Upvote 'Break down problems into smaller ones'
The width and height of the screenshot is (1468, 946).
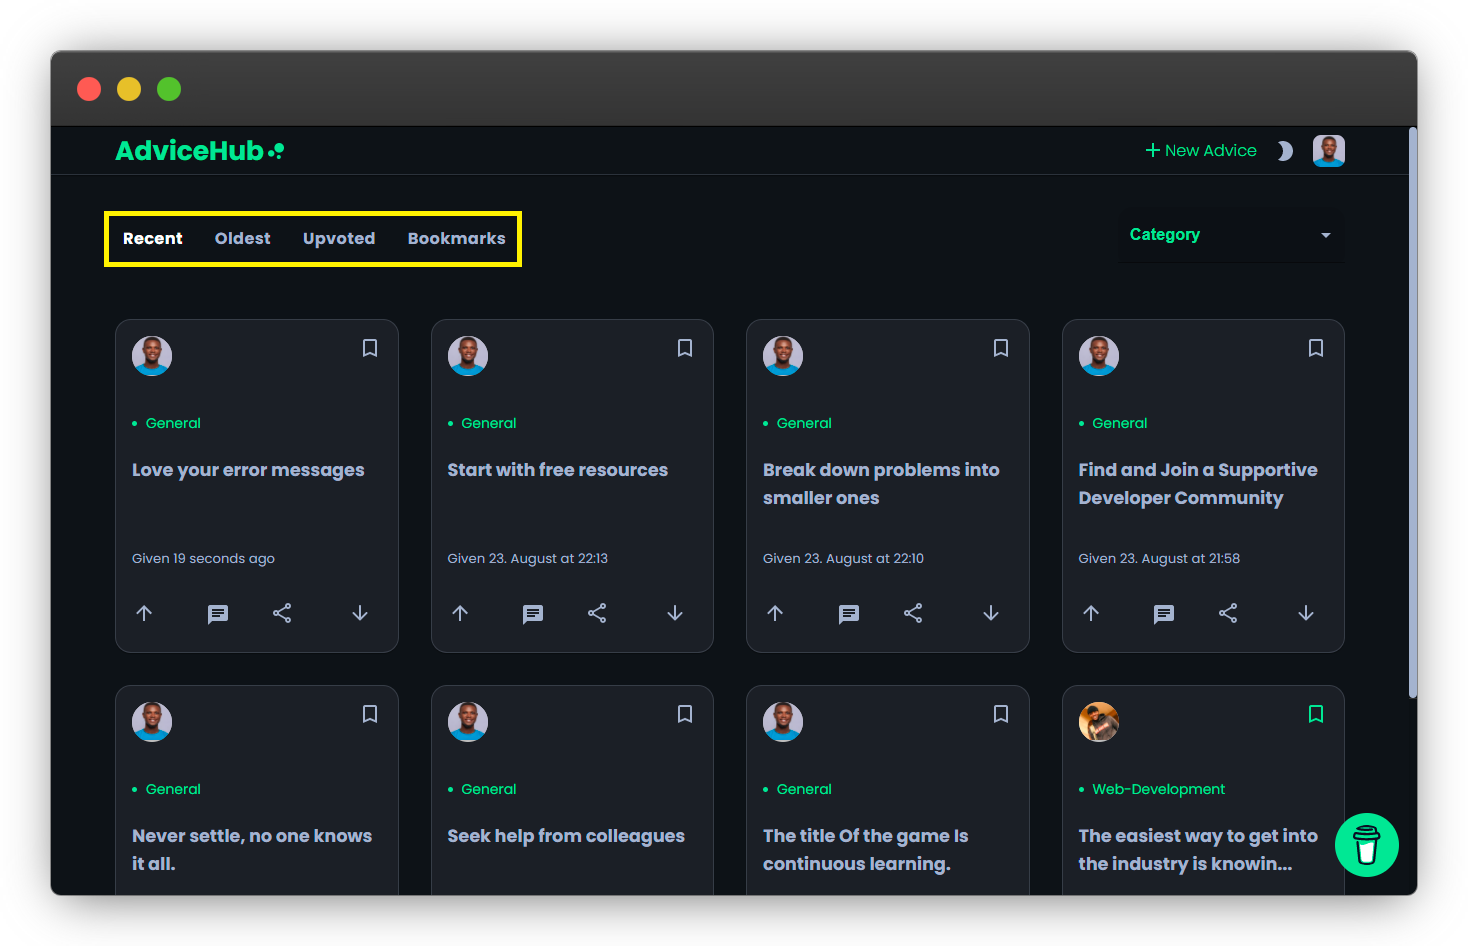coord(775,613)
